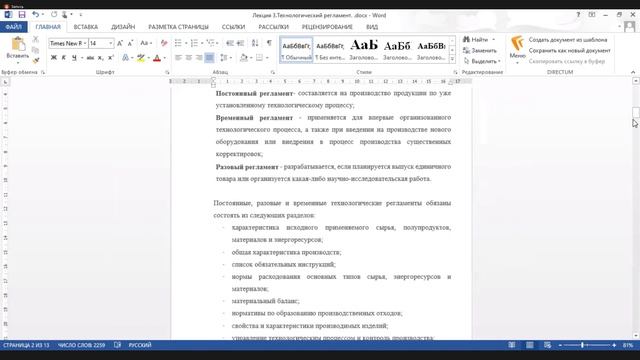Decrease font size with the shrink font icon

(130, 43)
